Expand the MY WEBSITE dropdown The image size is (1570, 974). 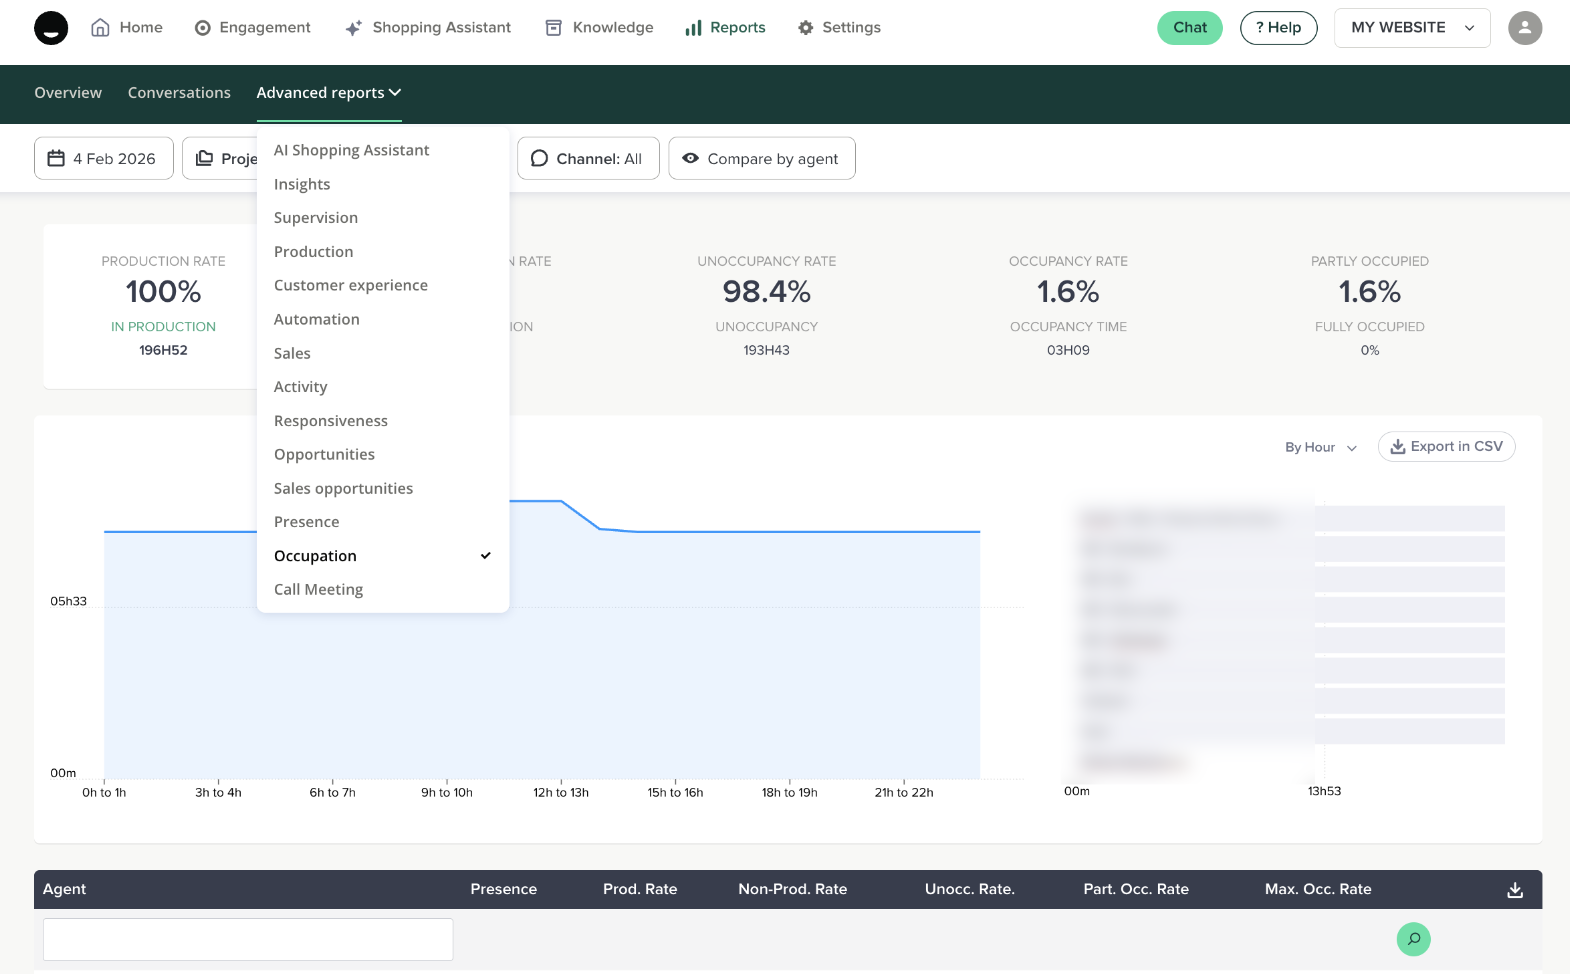click(x=1411, y=28)
